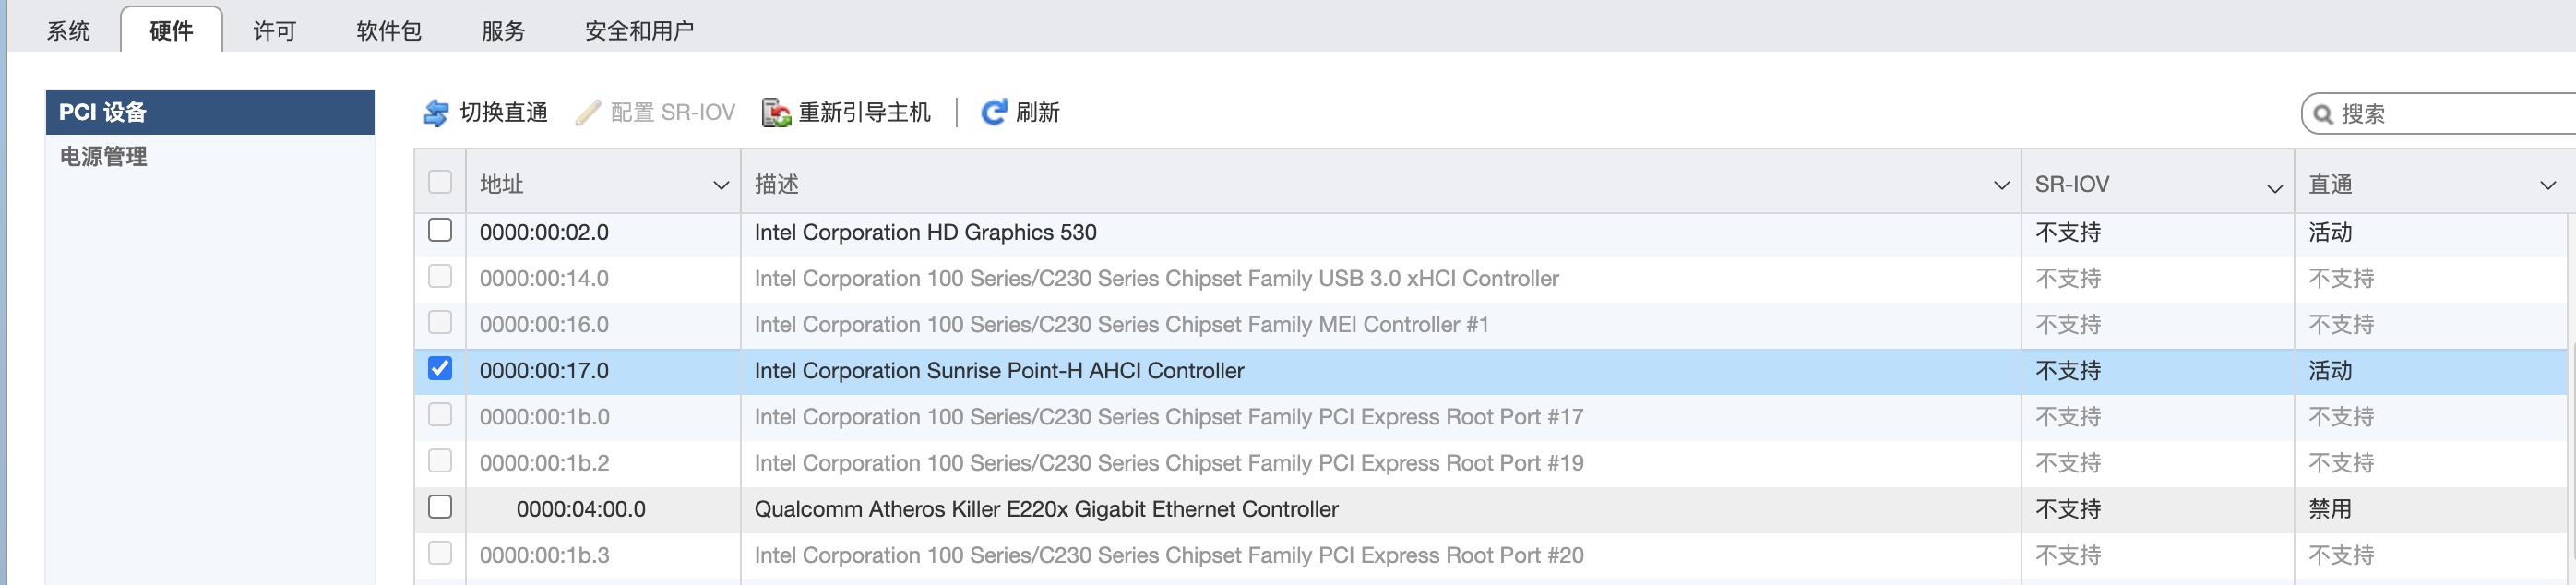The width and height of the screenshot is (2576, 585).
Task: Open the 直通 column dropdown arrow
Action: (x=2547, y=185)
